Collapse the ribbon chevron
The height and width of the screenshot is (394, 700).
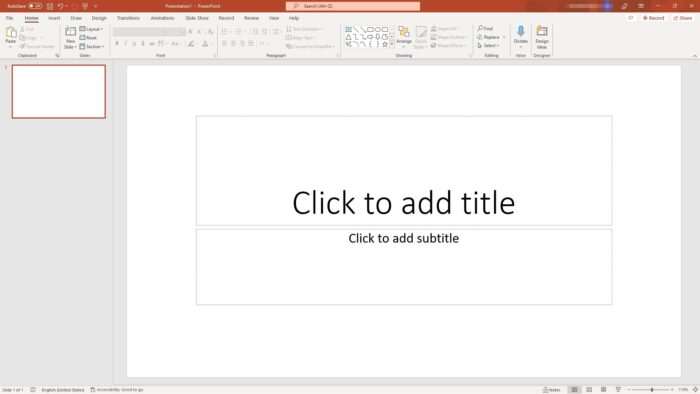(x=694, y=56)
